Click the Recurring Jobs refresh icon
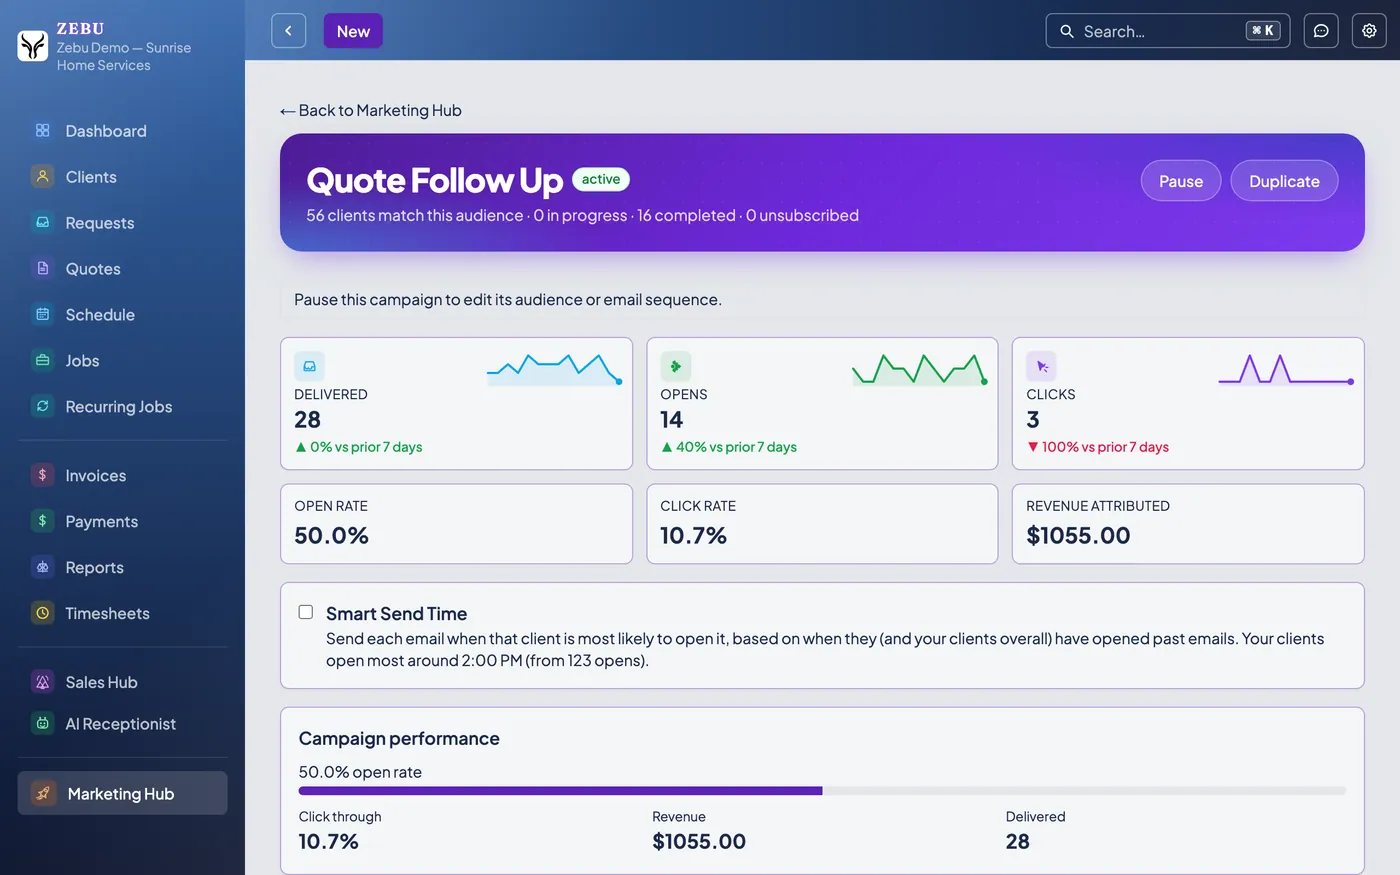The image size is (1400, 875). click(42, 407)
